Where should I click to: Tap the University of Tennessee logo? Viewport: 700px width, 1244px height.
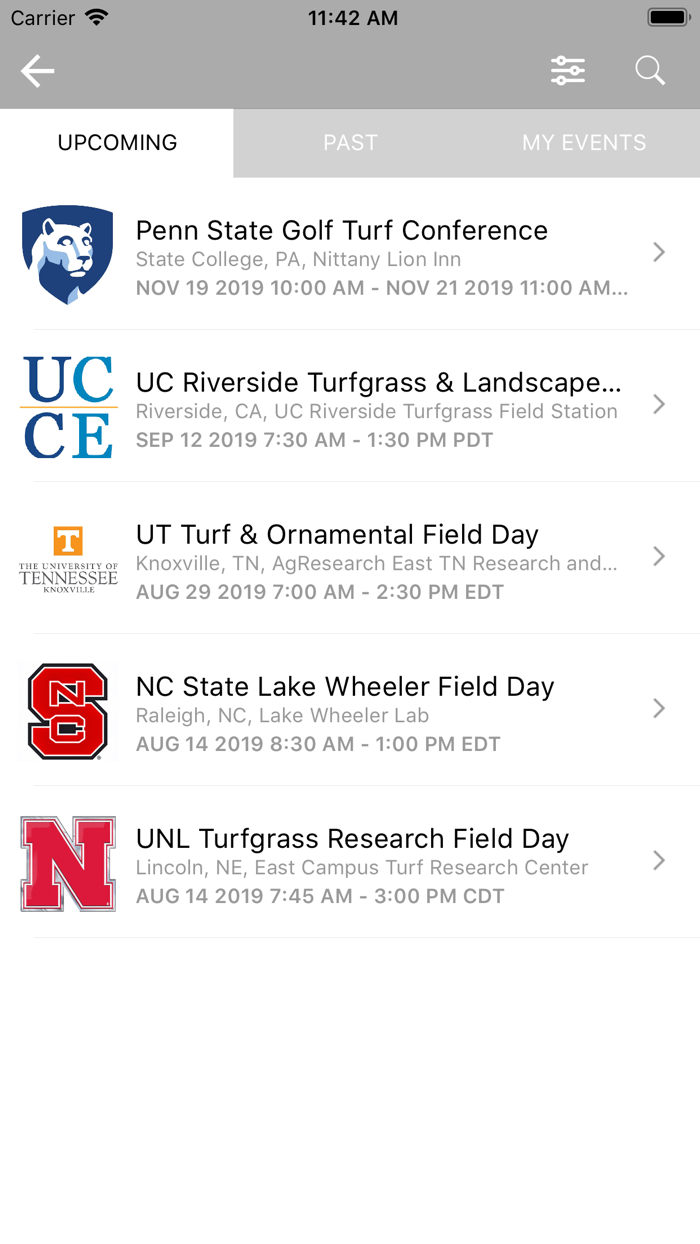coord(67,557)
